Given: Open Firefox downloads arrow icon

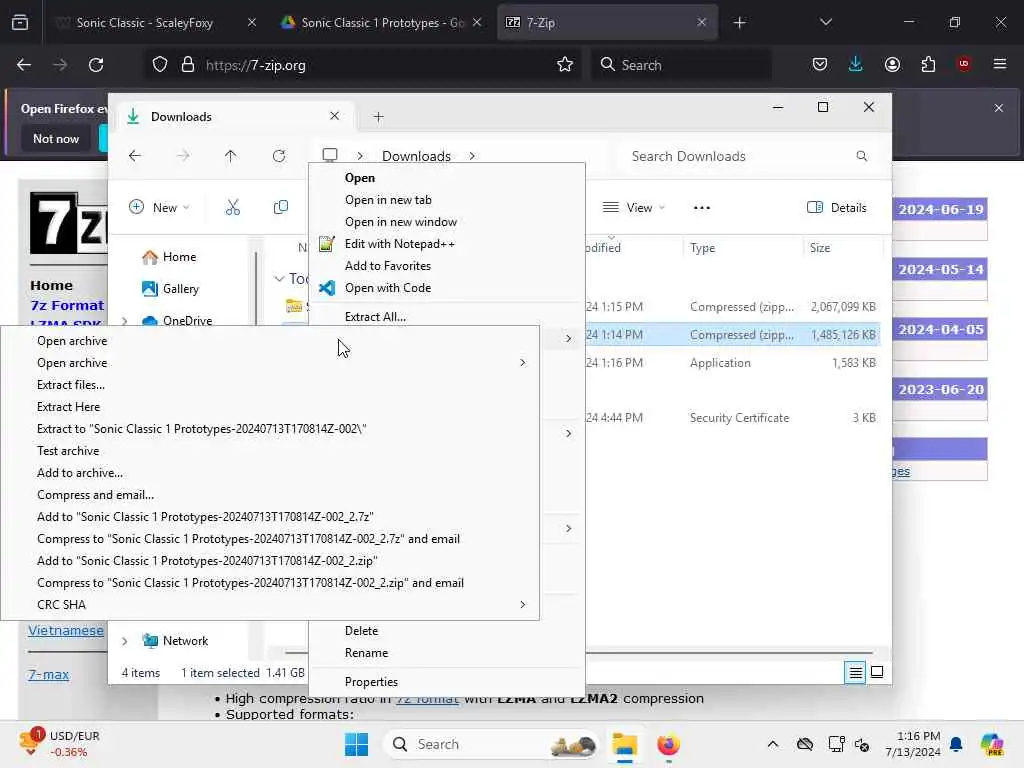Looking at the screenshot, I should coord(856,64).
